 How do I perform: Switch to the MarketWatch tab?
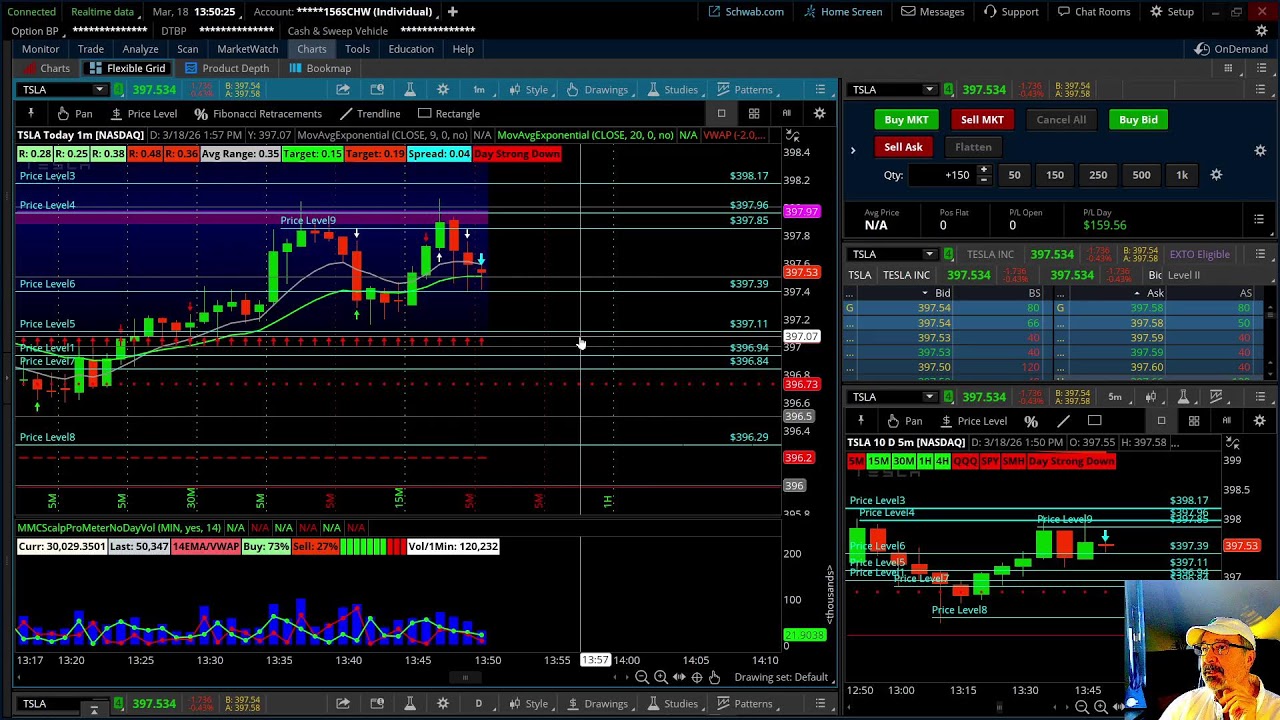click(248, 49)
